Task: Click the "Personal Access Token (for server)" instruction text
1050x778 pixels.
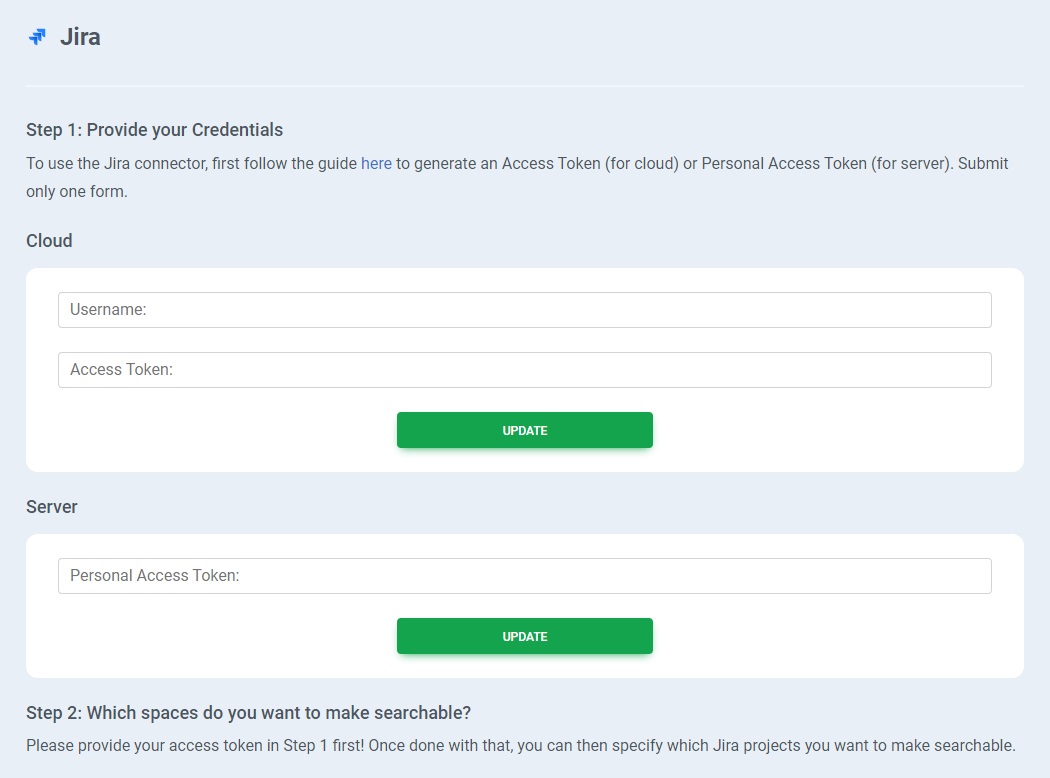Action: [x=825, y=163]
